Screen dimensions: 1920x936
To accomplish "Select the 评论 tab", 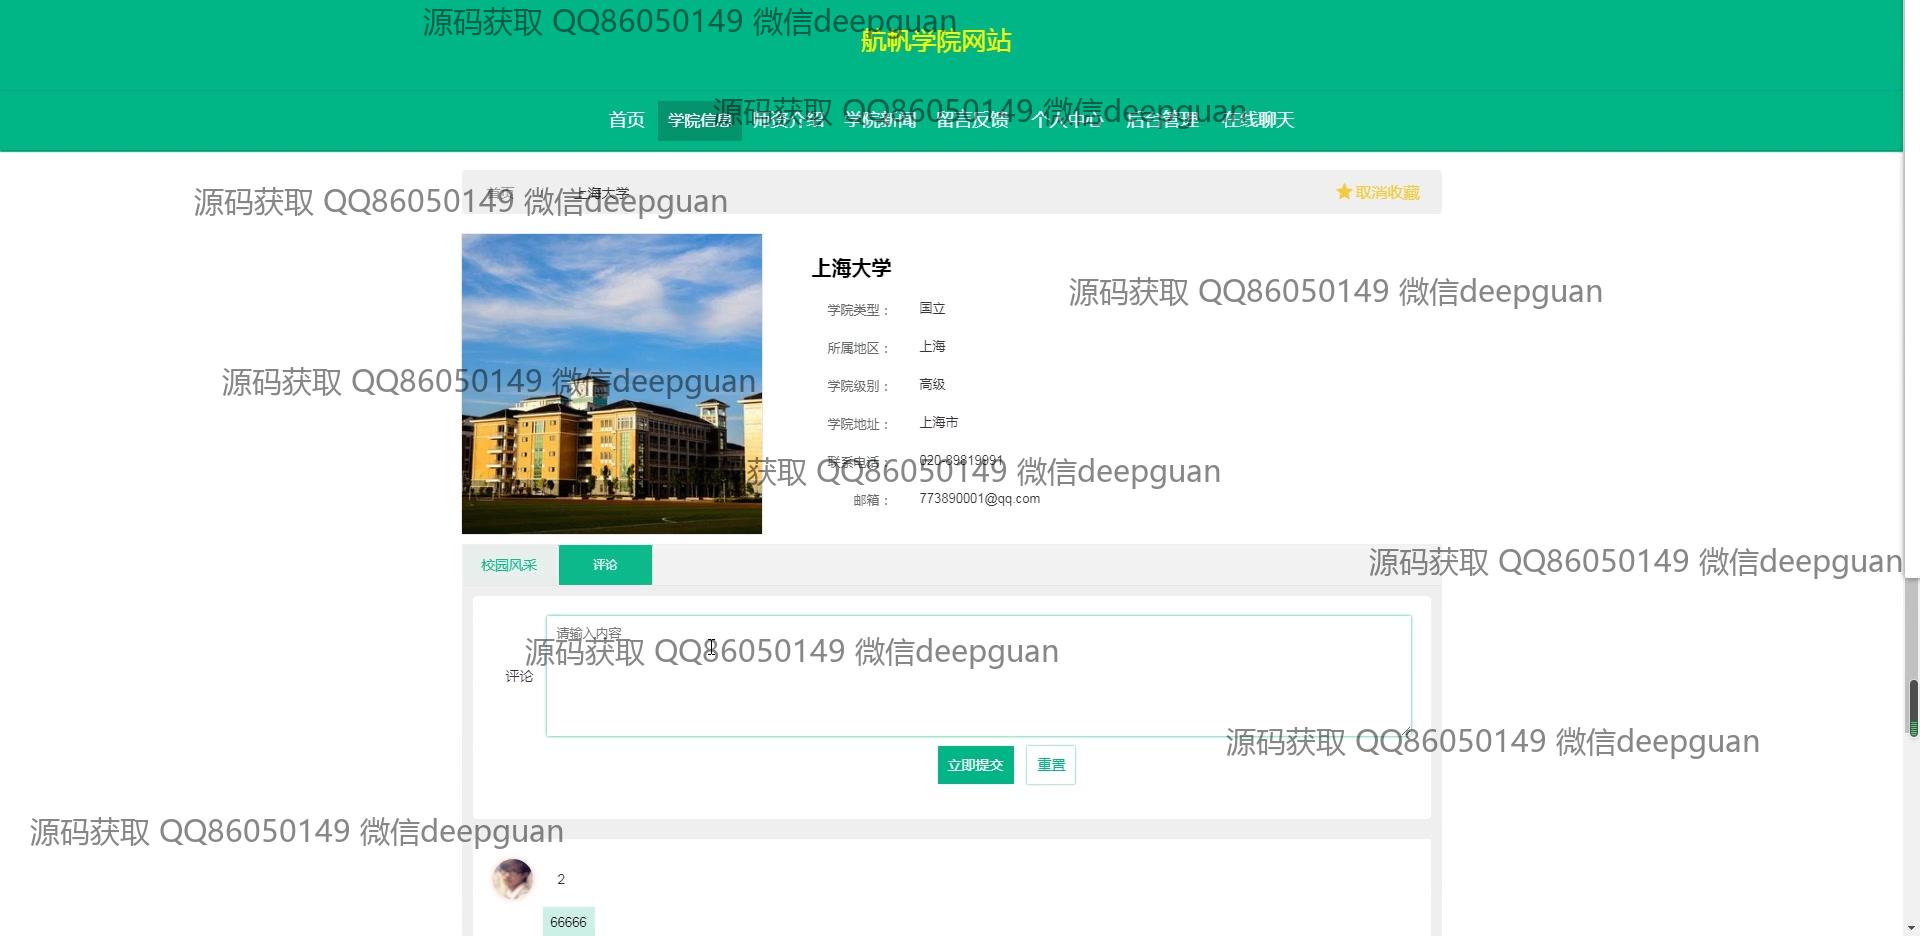I will click(x=605, y=565).
